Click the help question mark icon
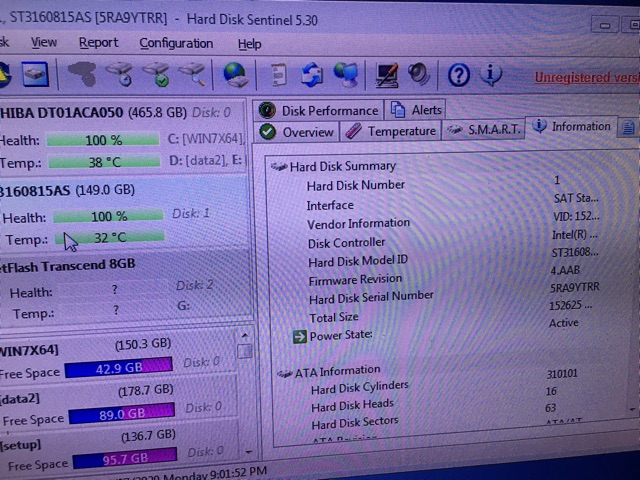Viewport: 640px width, 480px height. (458, 75)
